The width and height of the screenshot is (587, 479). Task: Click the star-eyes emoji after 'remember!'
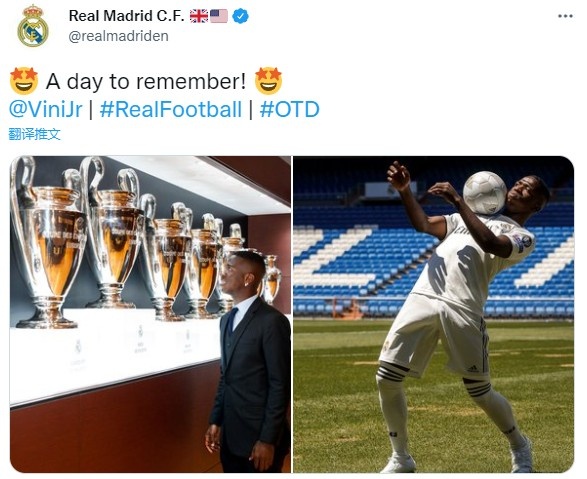268,81
